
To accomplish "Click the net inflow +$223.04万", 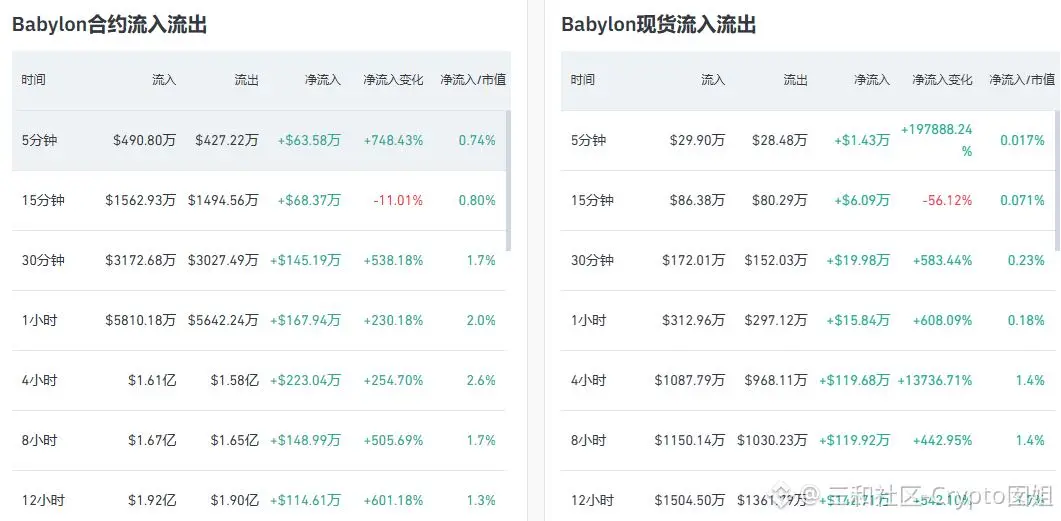I will [305, 380].
